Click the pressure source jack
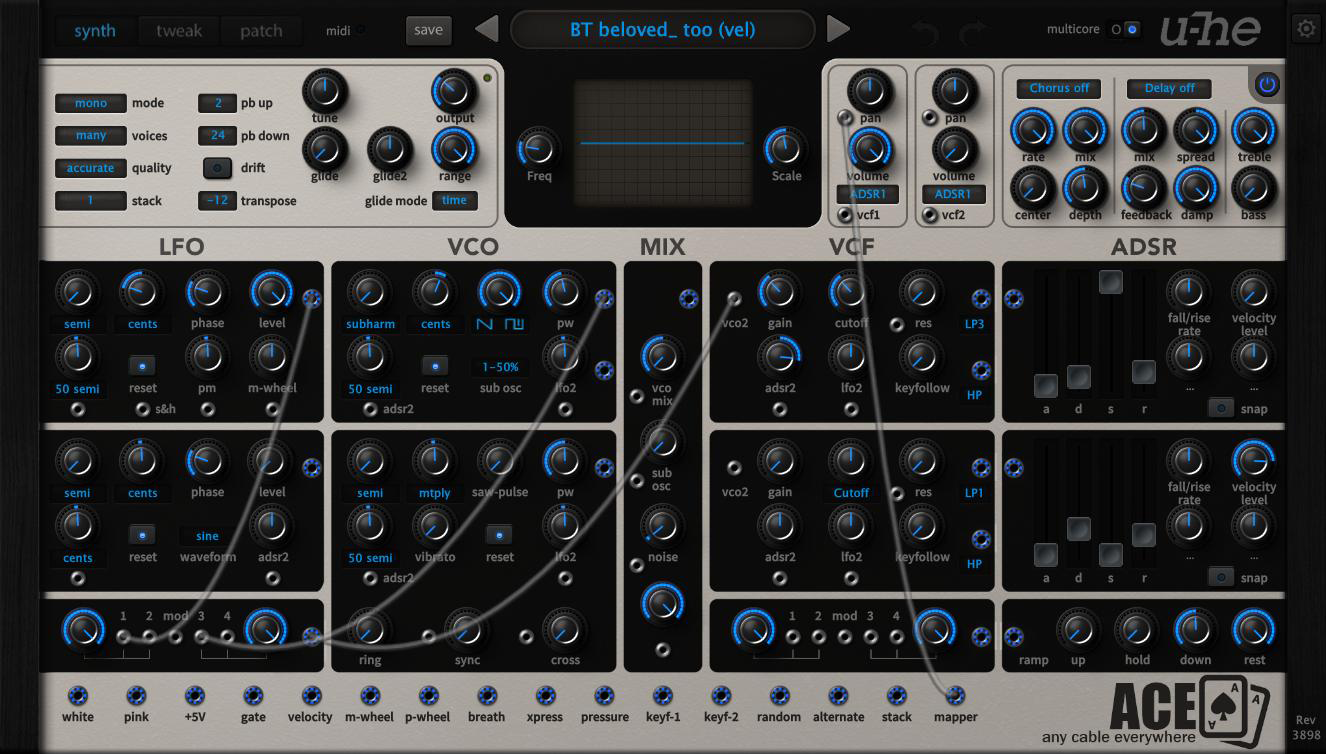 coord(604,696)
